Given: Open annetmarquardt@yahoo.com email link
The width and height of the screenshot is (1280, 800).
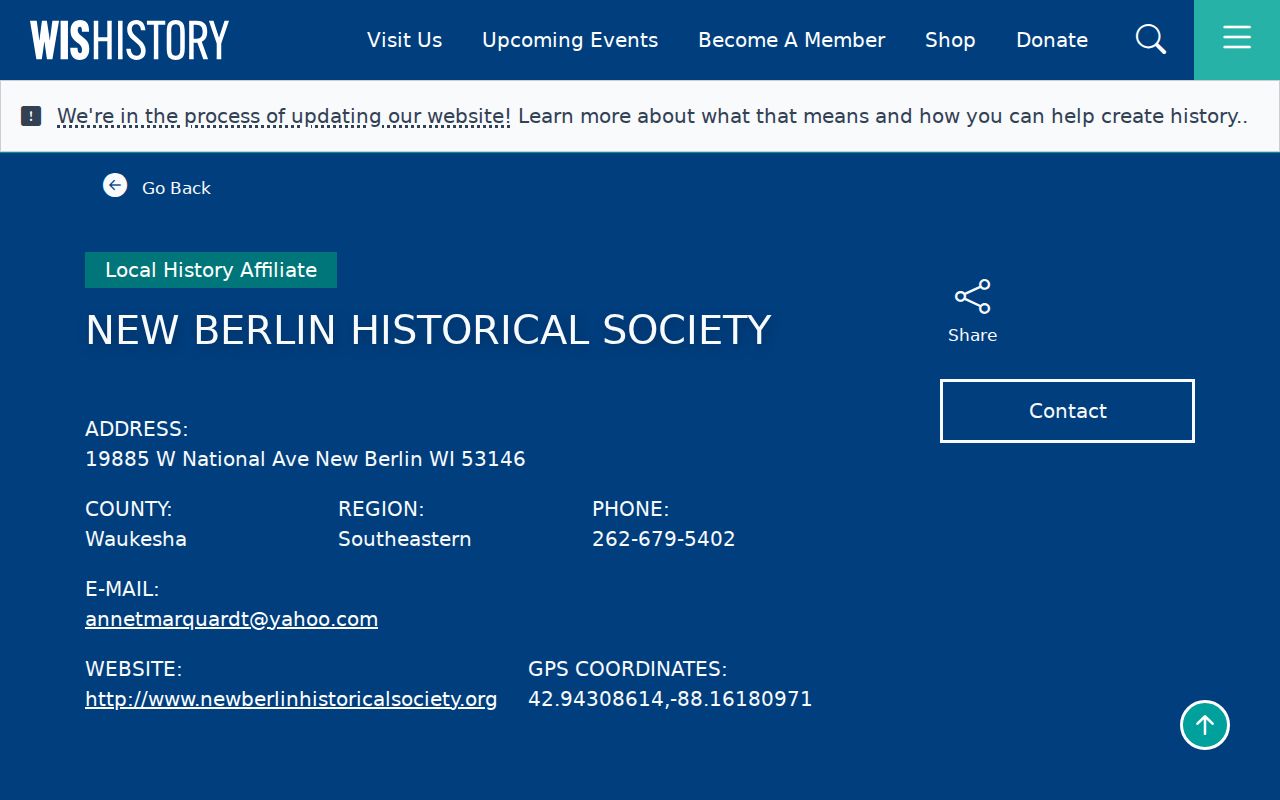Looking at the screenshot, I should (231, 619).
